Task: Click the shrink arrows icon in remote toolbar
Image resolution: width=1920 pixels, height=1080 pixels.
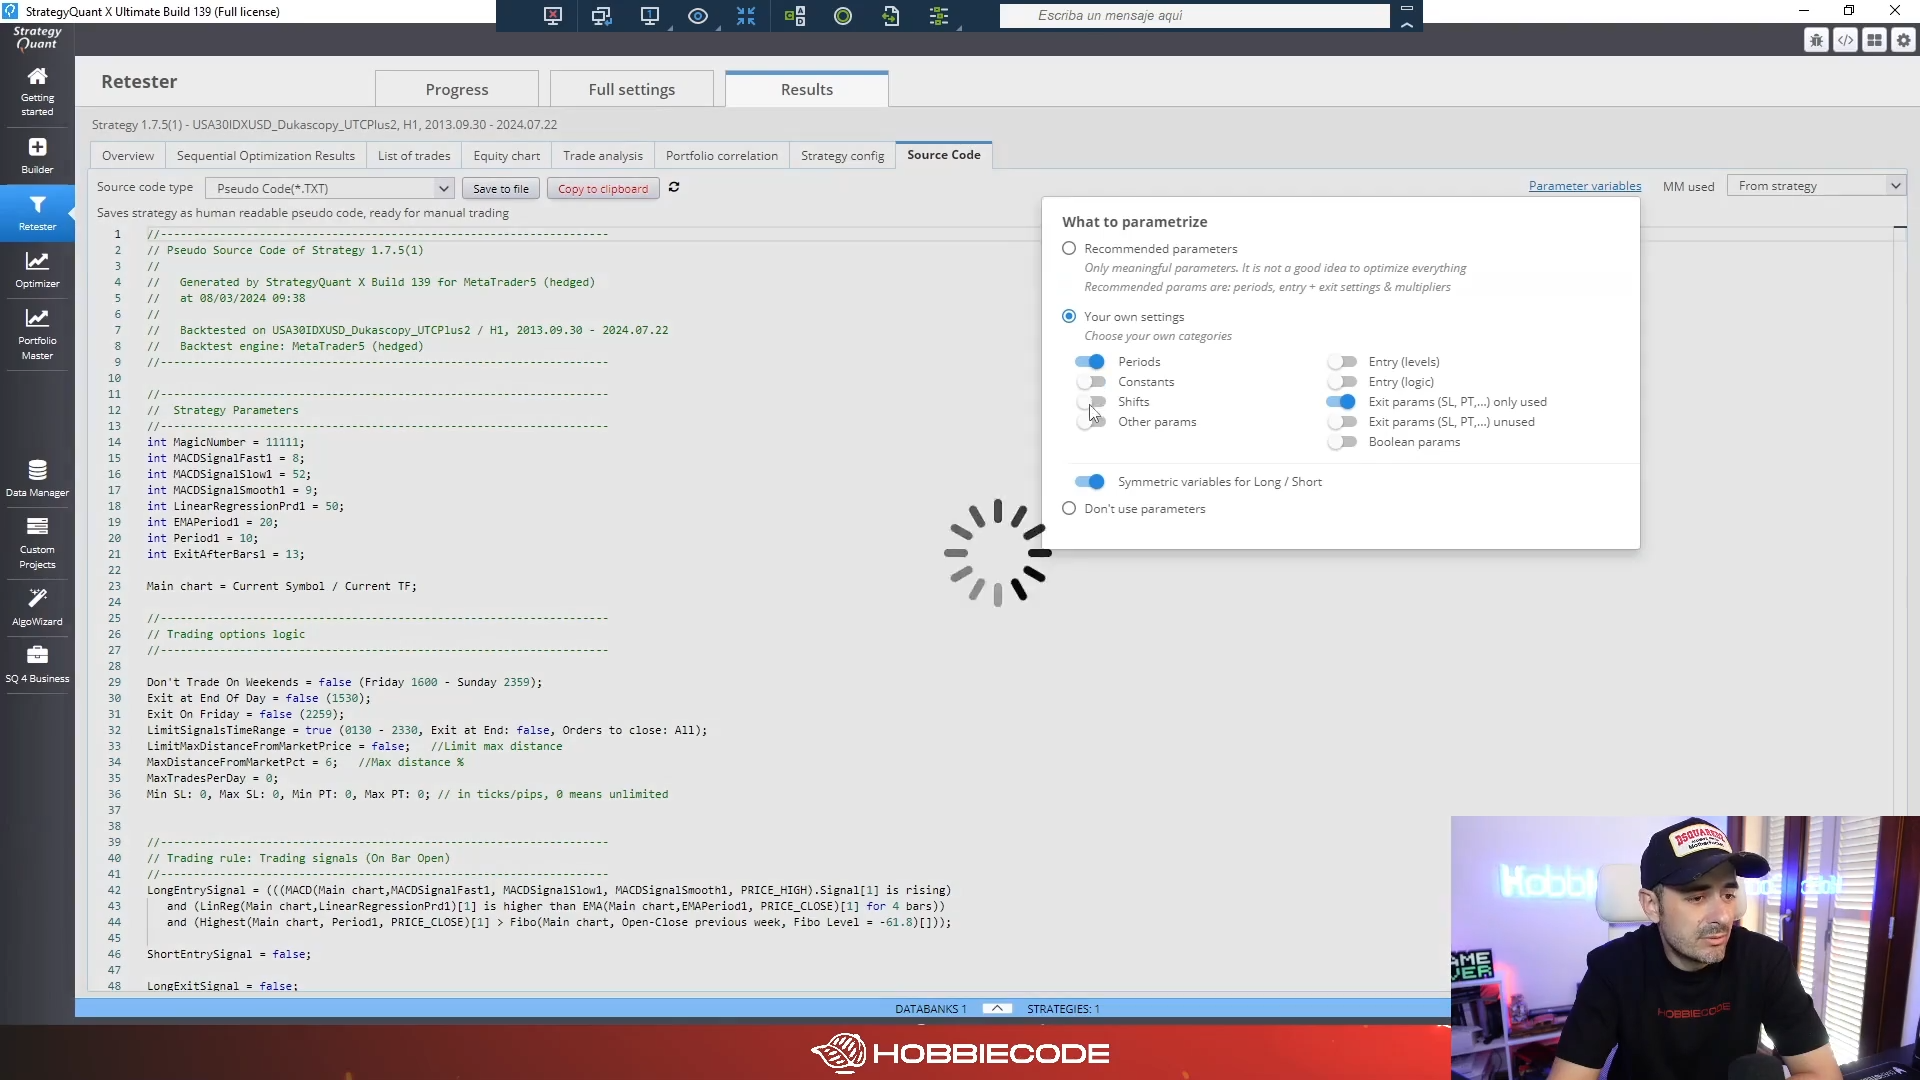Action: coord(746,16)
